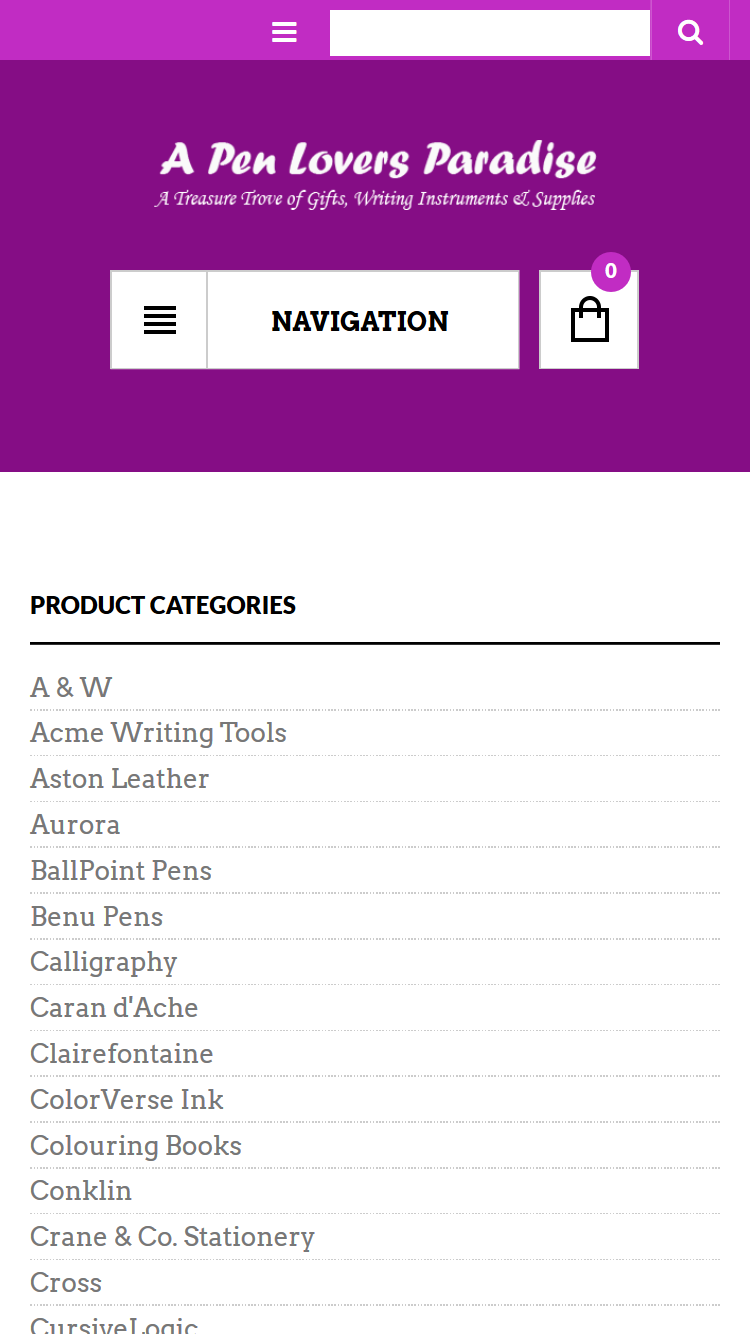The width and height of the screenshot is (750, 1334).
Task: Click the navigation list lines icon
Action: pyautogui.click(x=160, y=320)
